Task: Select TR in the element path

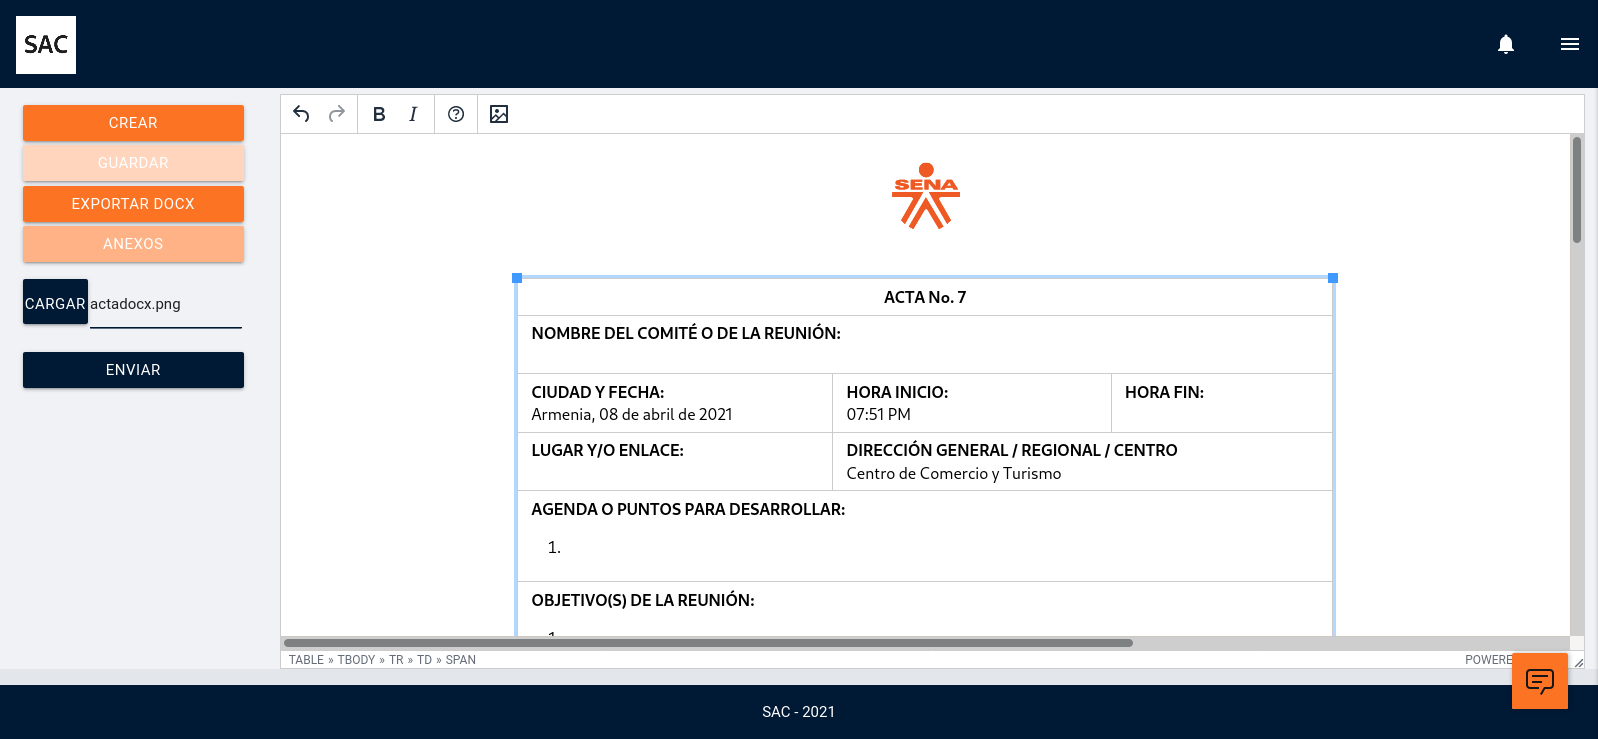Action: 396,660
